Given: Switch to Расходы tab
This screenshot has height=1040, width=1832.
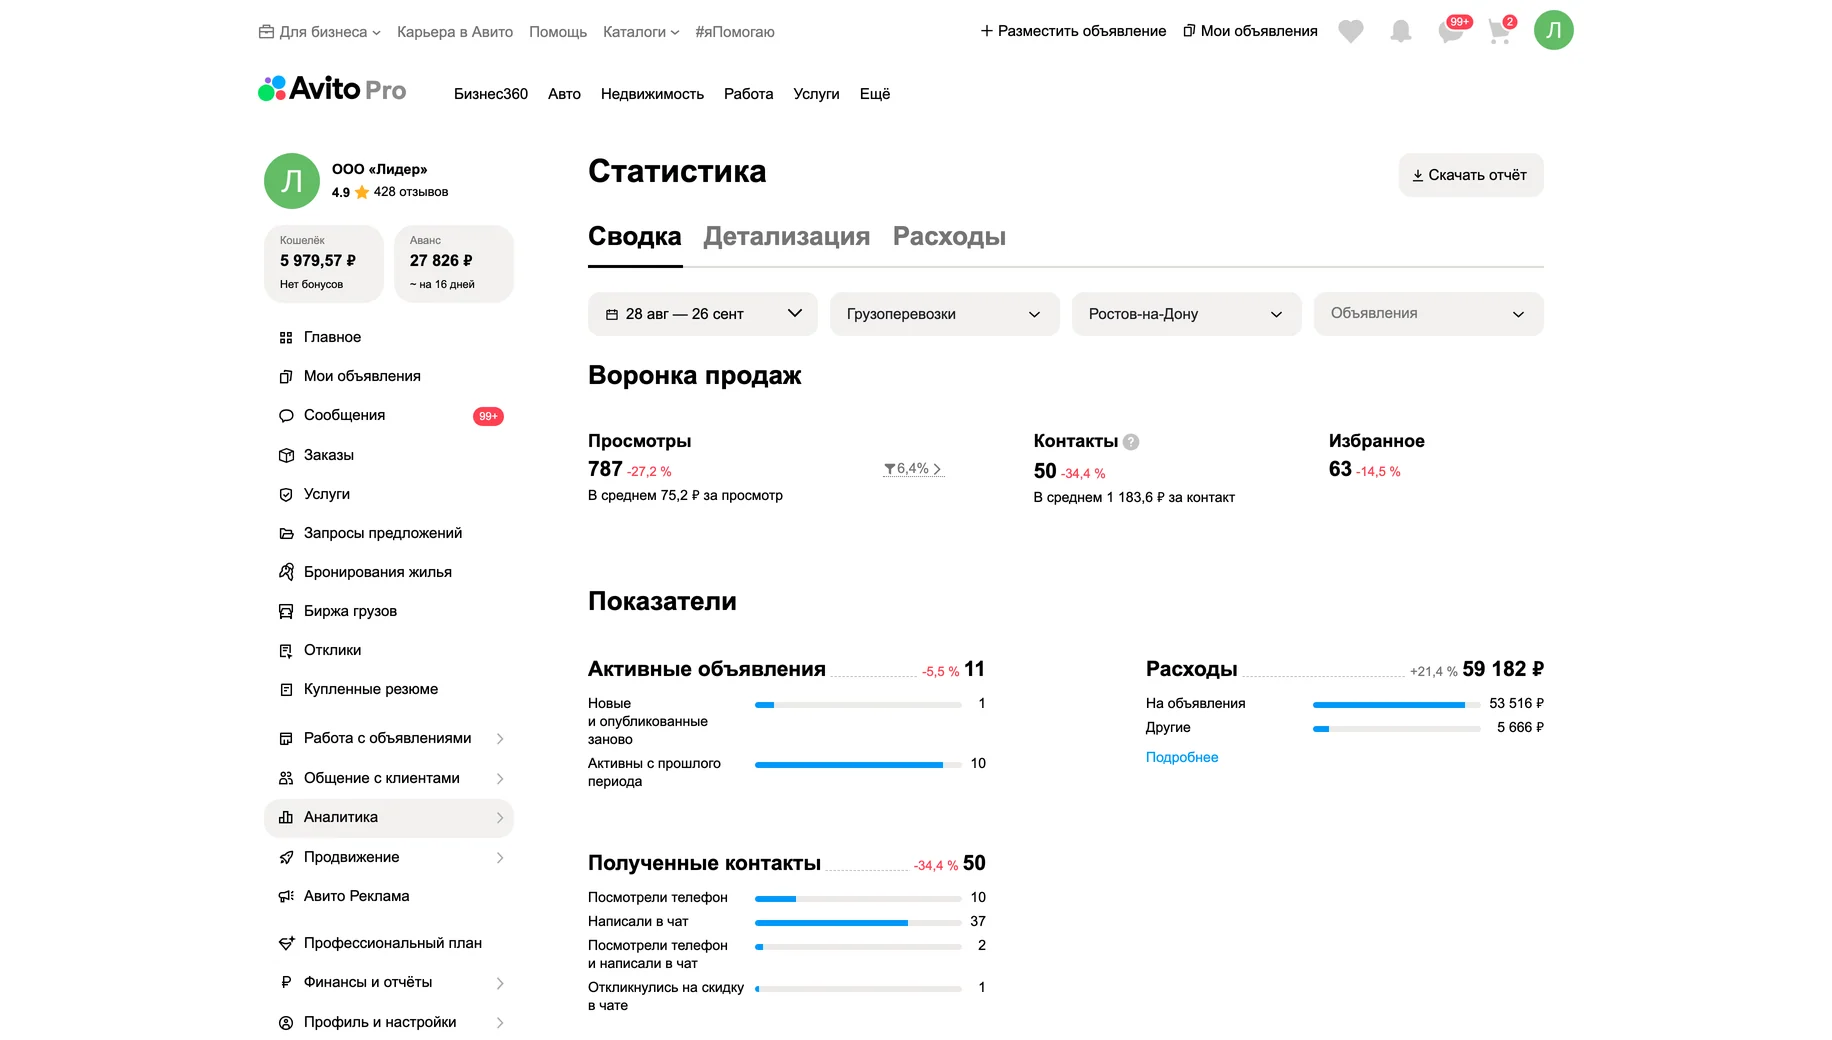Looking at the screenshot, I should pyautogui.click(x=949, y=237).
